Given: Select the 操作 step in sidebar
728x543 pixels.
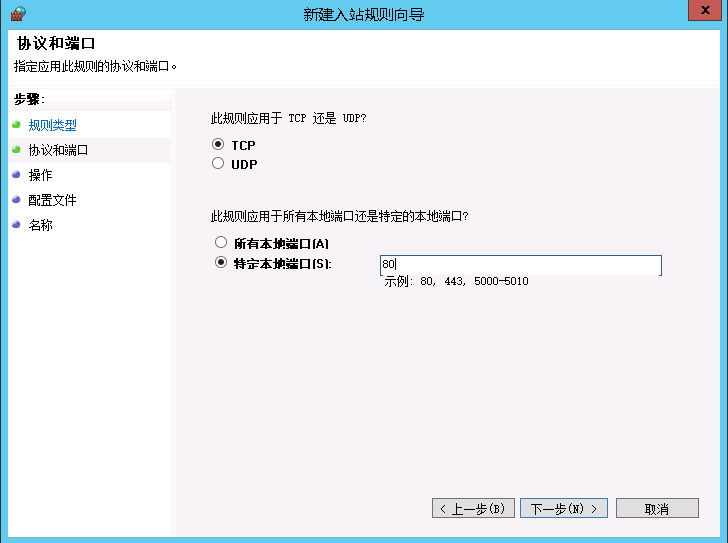Looking at the screenshot, I should click(x=40, y=175).
